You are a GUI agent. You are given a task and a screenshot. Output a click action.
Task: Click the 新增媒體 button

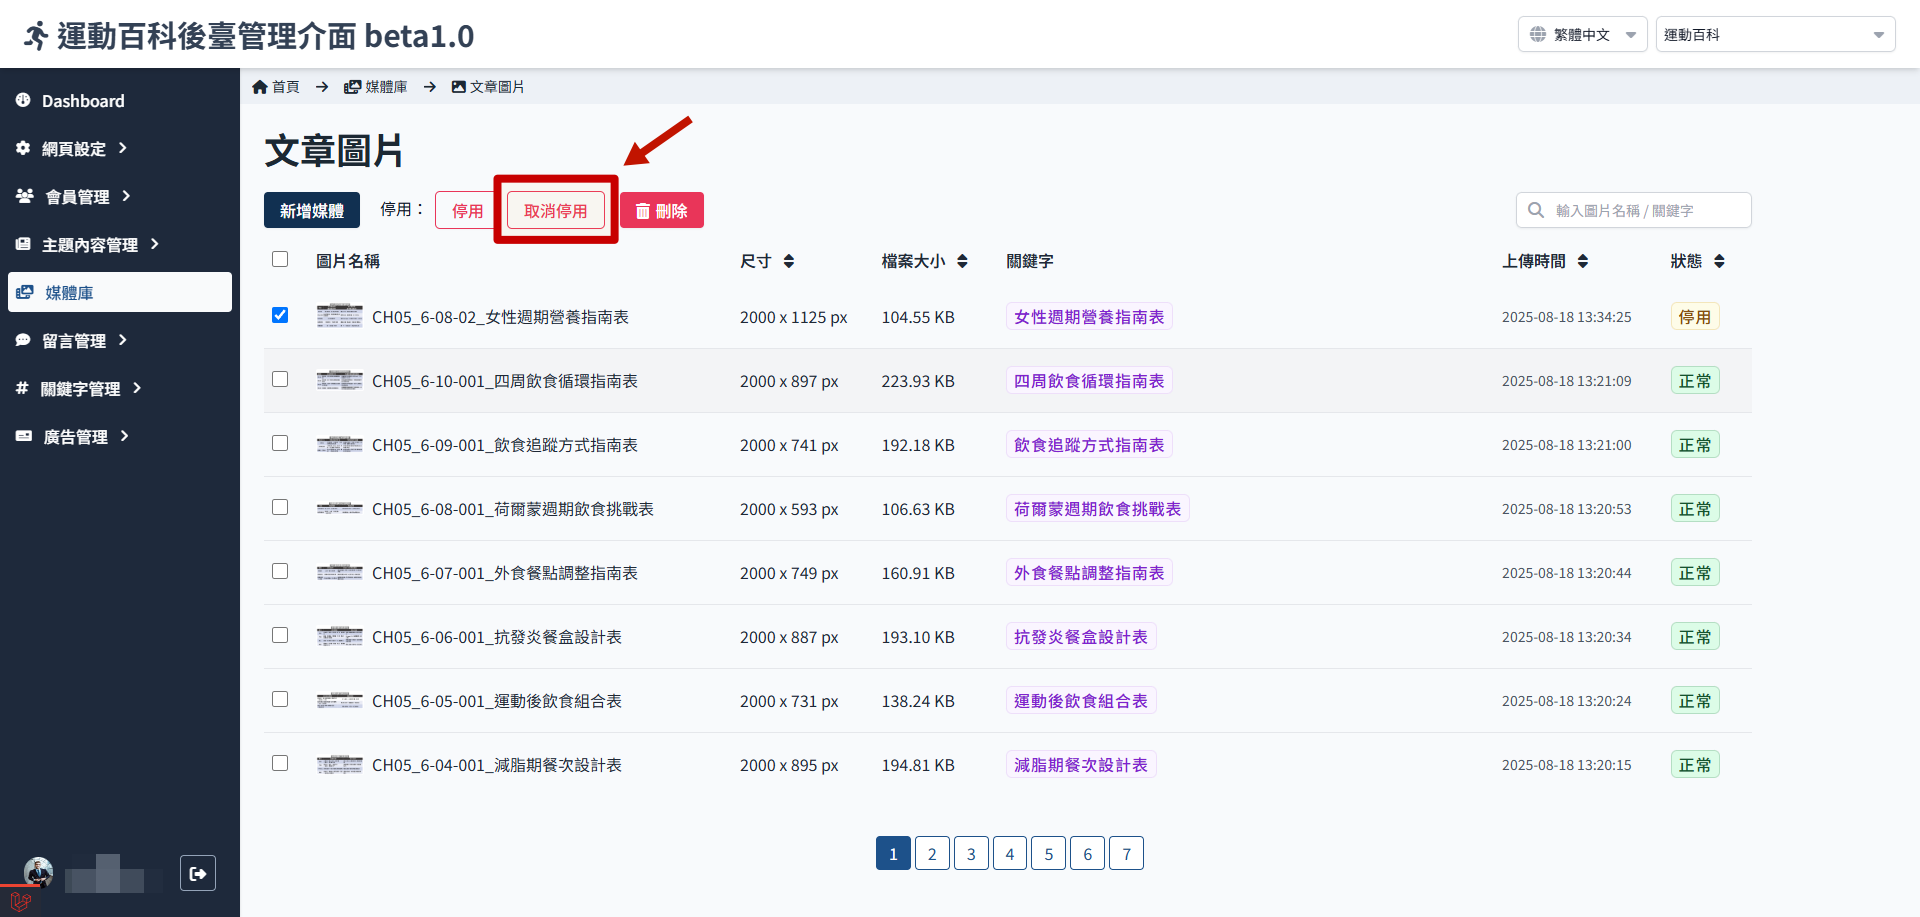point(312,210)
